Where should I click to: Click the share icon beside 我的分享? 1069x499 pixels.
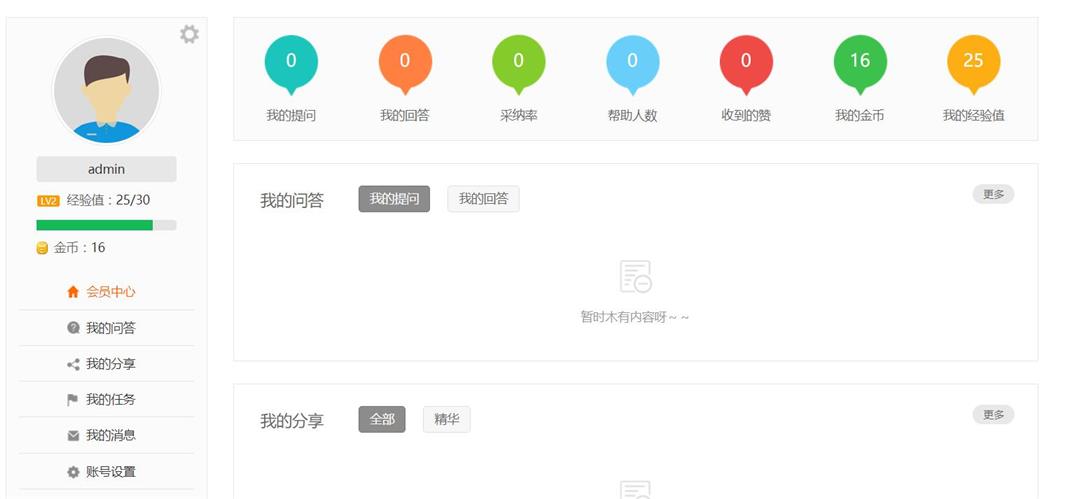tap(73, 364)
